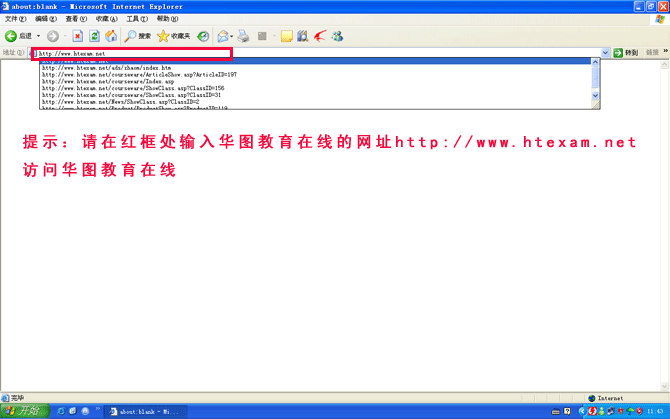Click the Research books icon
The width and height of the screenshot is (670, 419).
tap(303, 36)
